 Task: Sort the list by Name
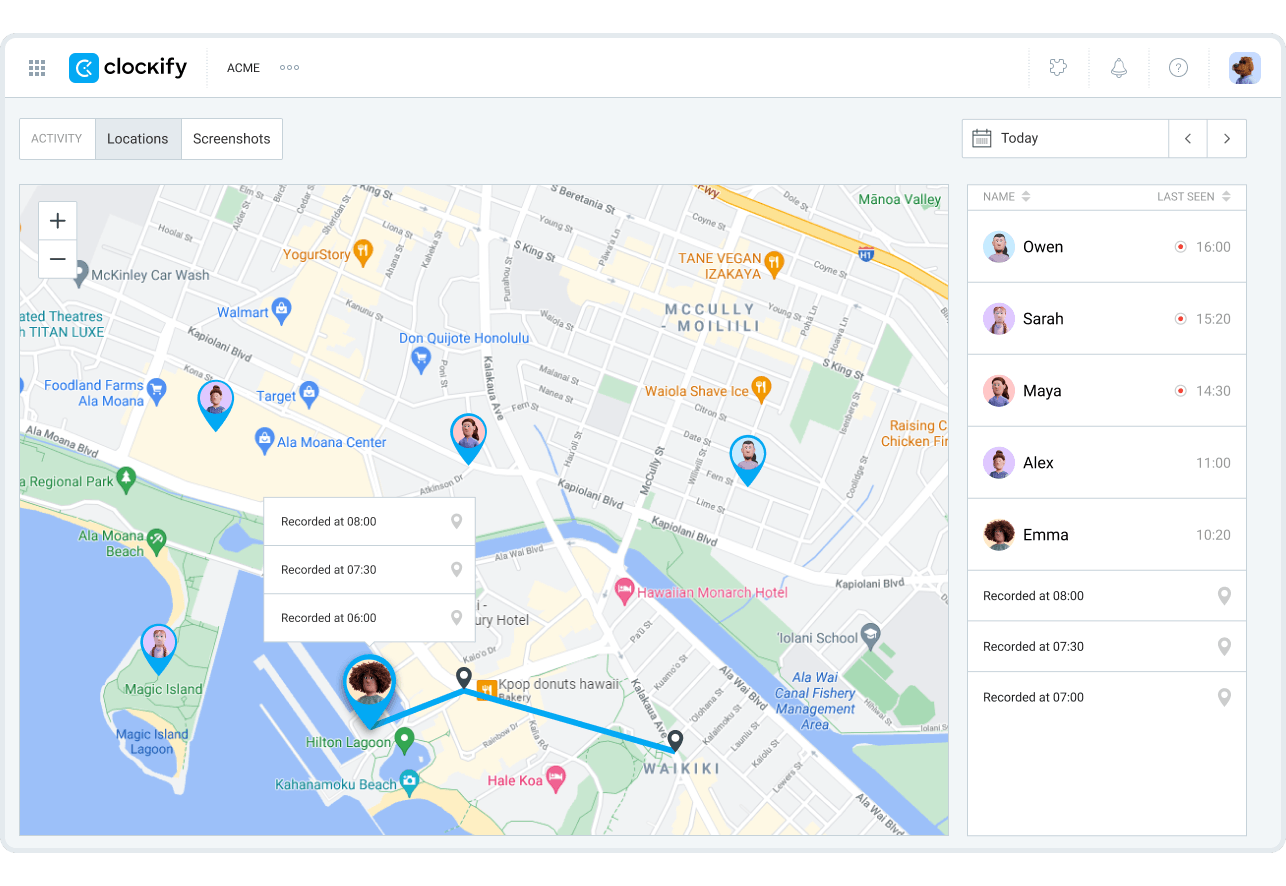pyautogui.click(x=1006, y=197)
